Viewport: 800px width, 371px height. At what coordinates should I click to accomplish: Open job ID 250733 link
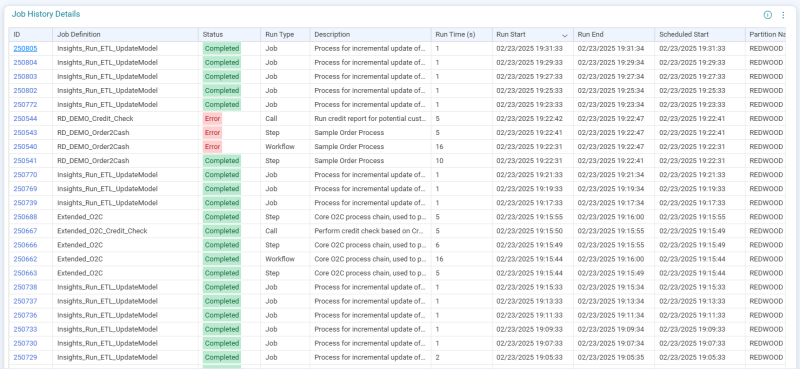(25, 329)
